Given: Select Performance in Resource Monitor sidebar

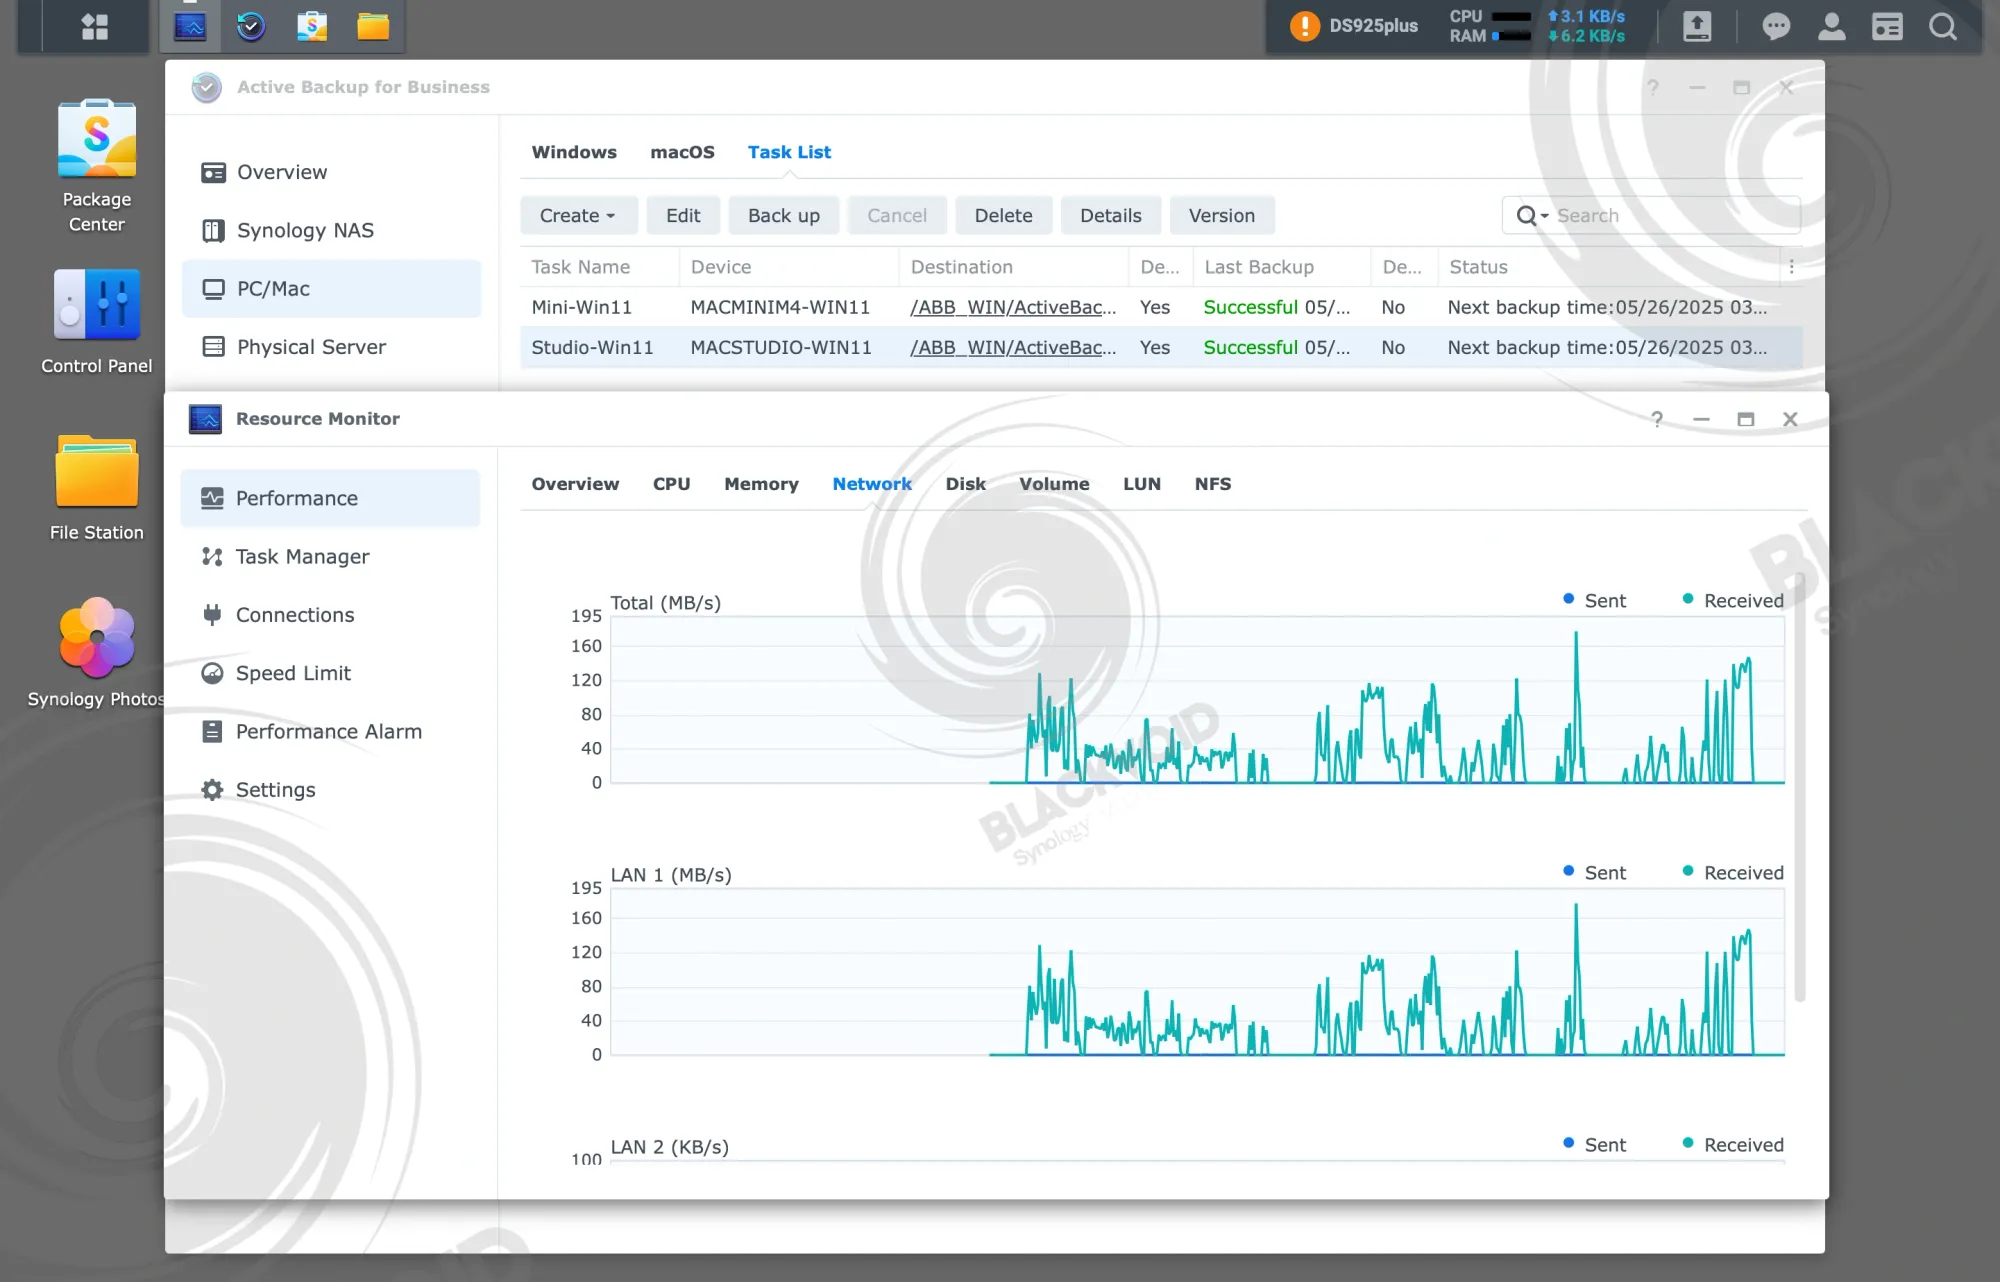Looking at the screenshot, I should [330, 498].
